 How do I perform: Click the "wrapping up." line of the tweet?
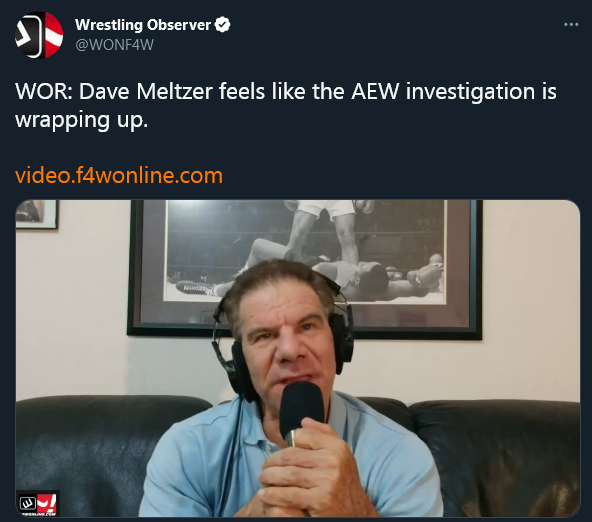pyautogui.click(x=82, y=120)
